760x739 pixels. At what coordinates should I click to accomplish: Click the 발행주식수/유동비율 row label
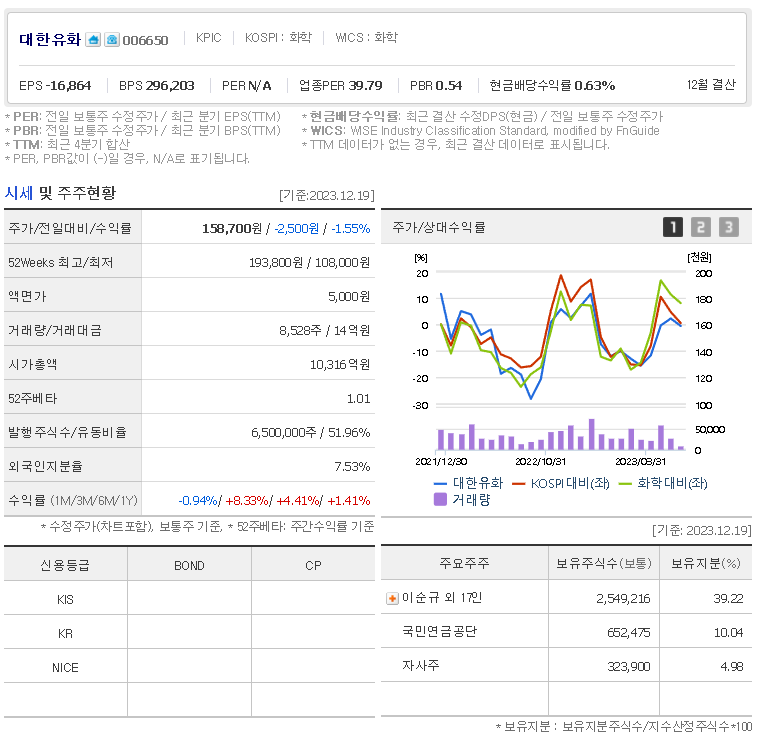(67, 432)
